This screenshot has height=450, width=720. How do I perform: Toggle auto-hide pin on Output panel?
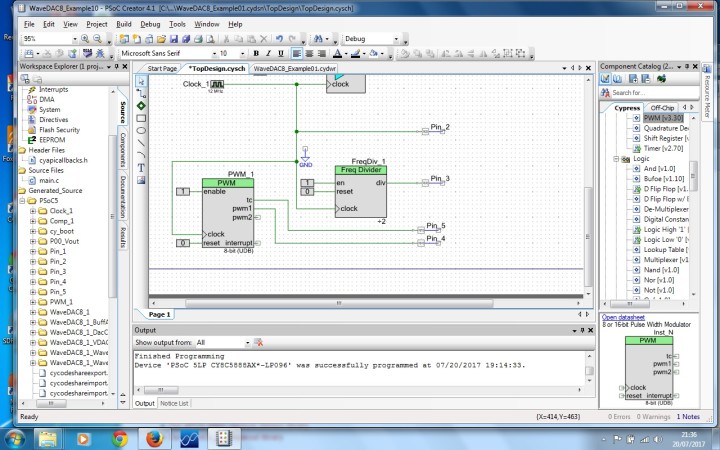[x=582, y=330]
